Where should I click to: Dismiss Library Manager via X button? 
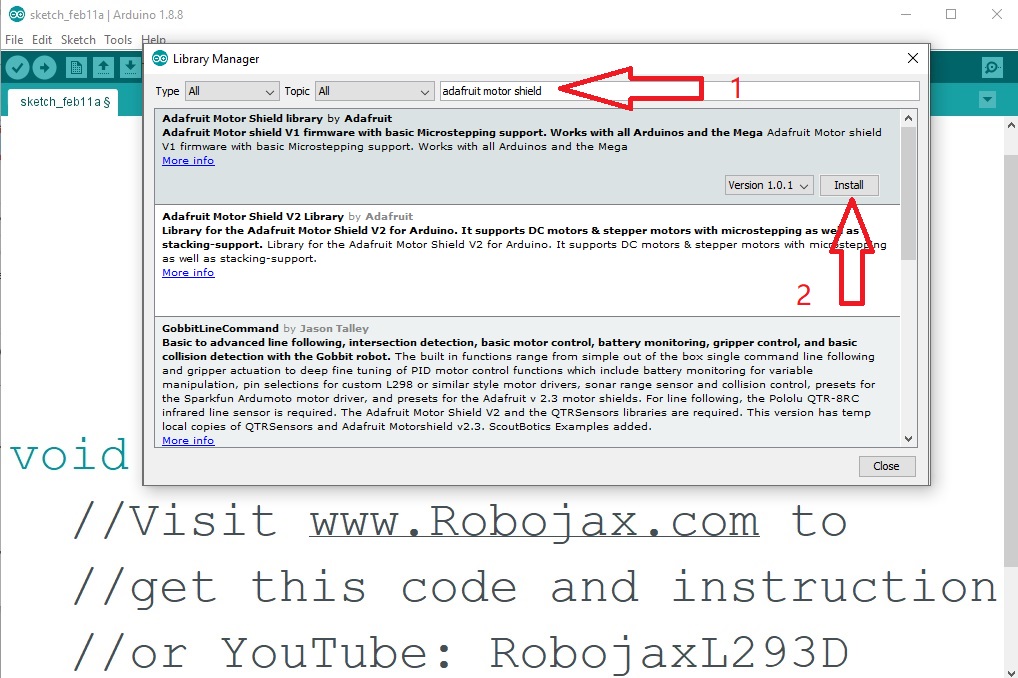coord(913,58)
